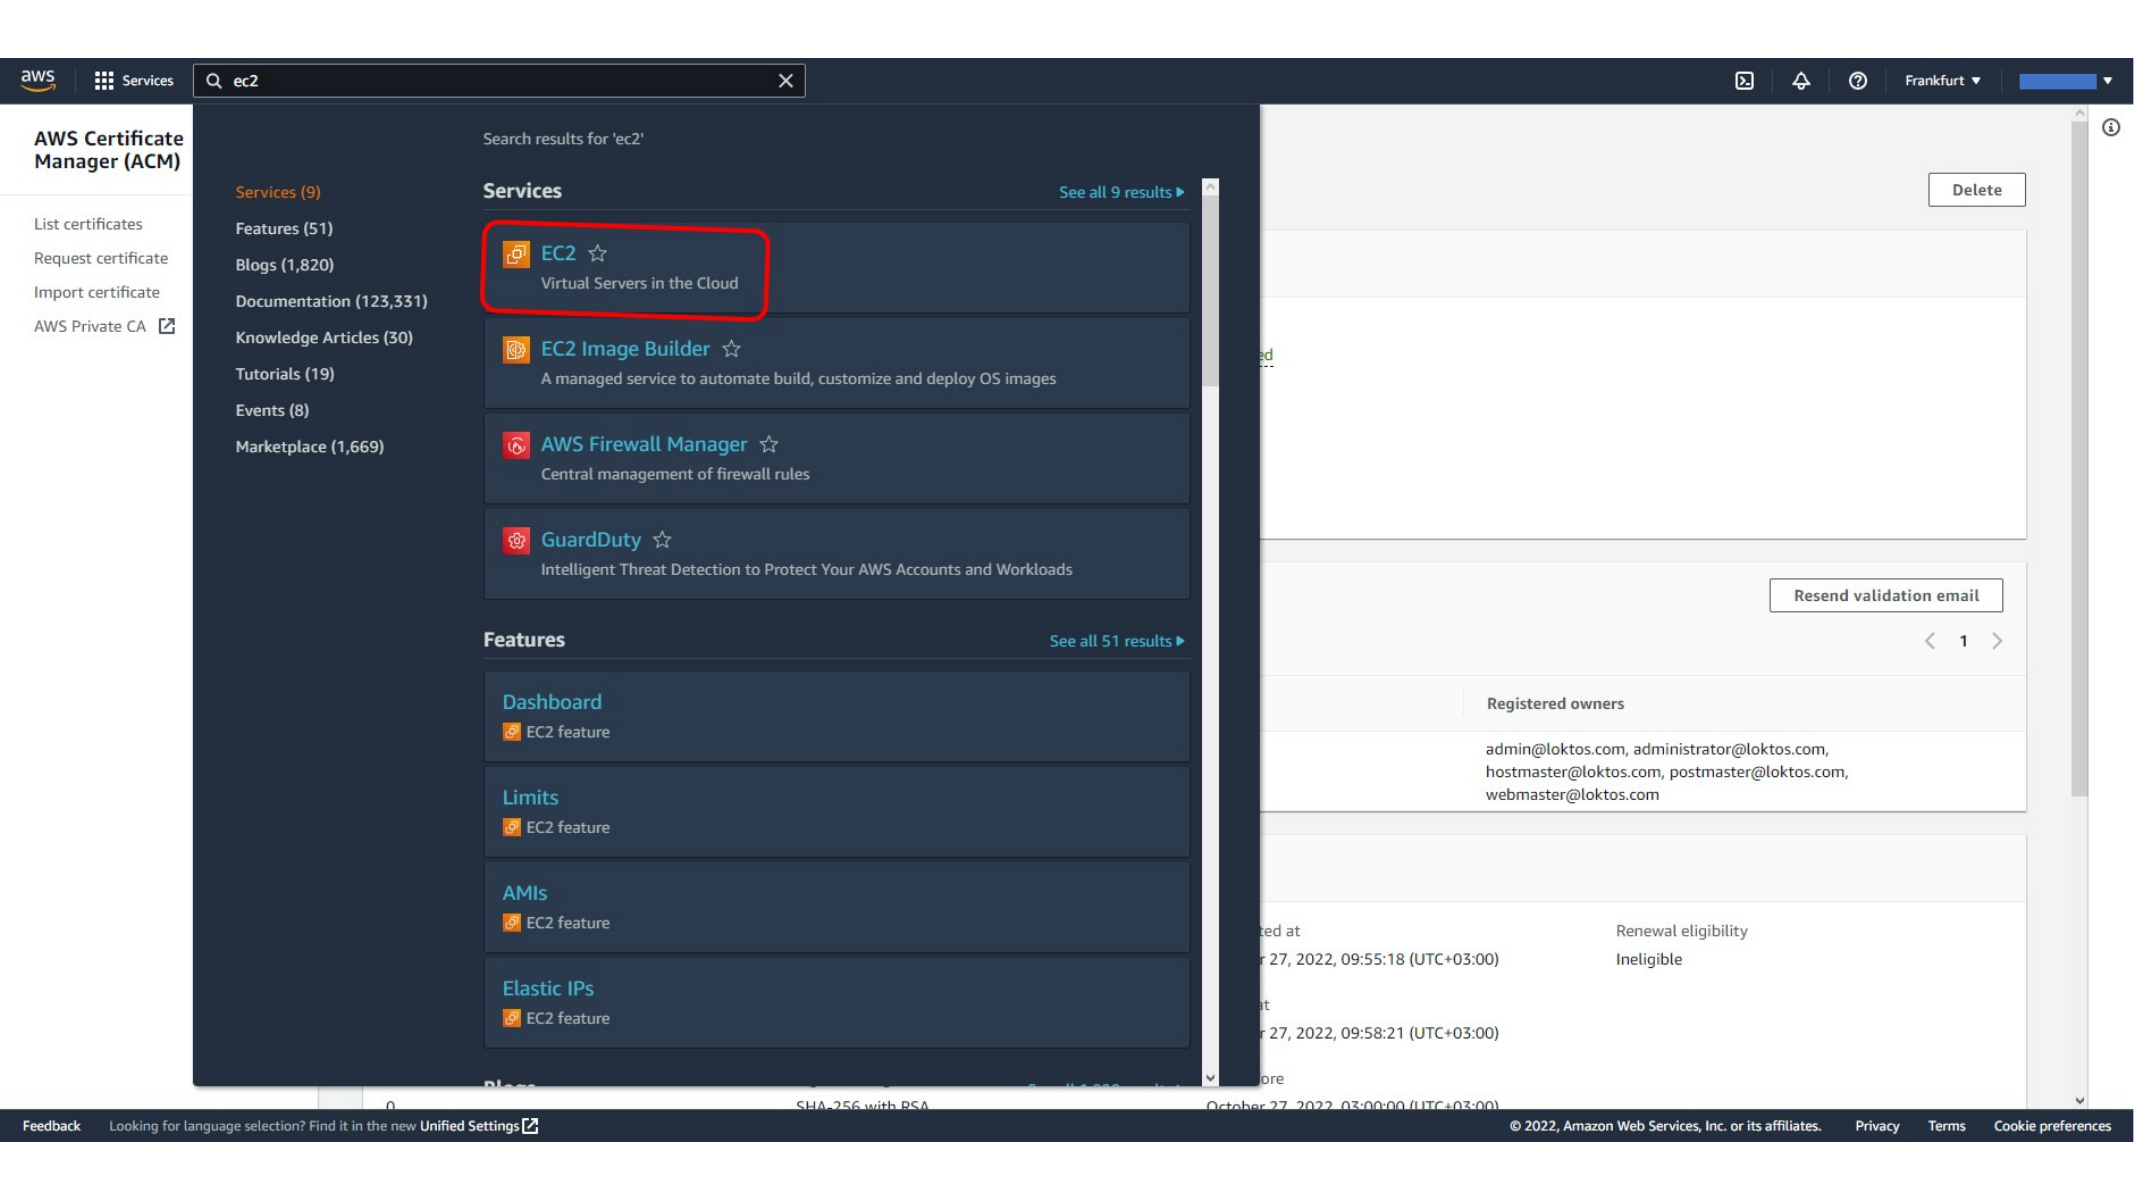The image size is (2134, 1200).
Task: Open the Elastic IPs EC2 feature
Action: click(x=548, y=988)
